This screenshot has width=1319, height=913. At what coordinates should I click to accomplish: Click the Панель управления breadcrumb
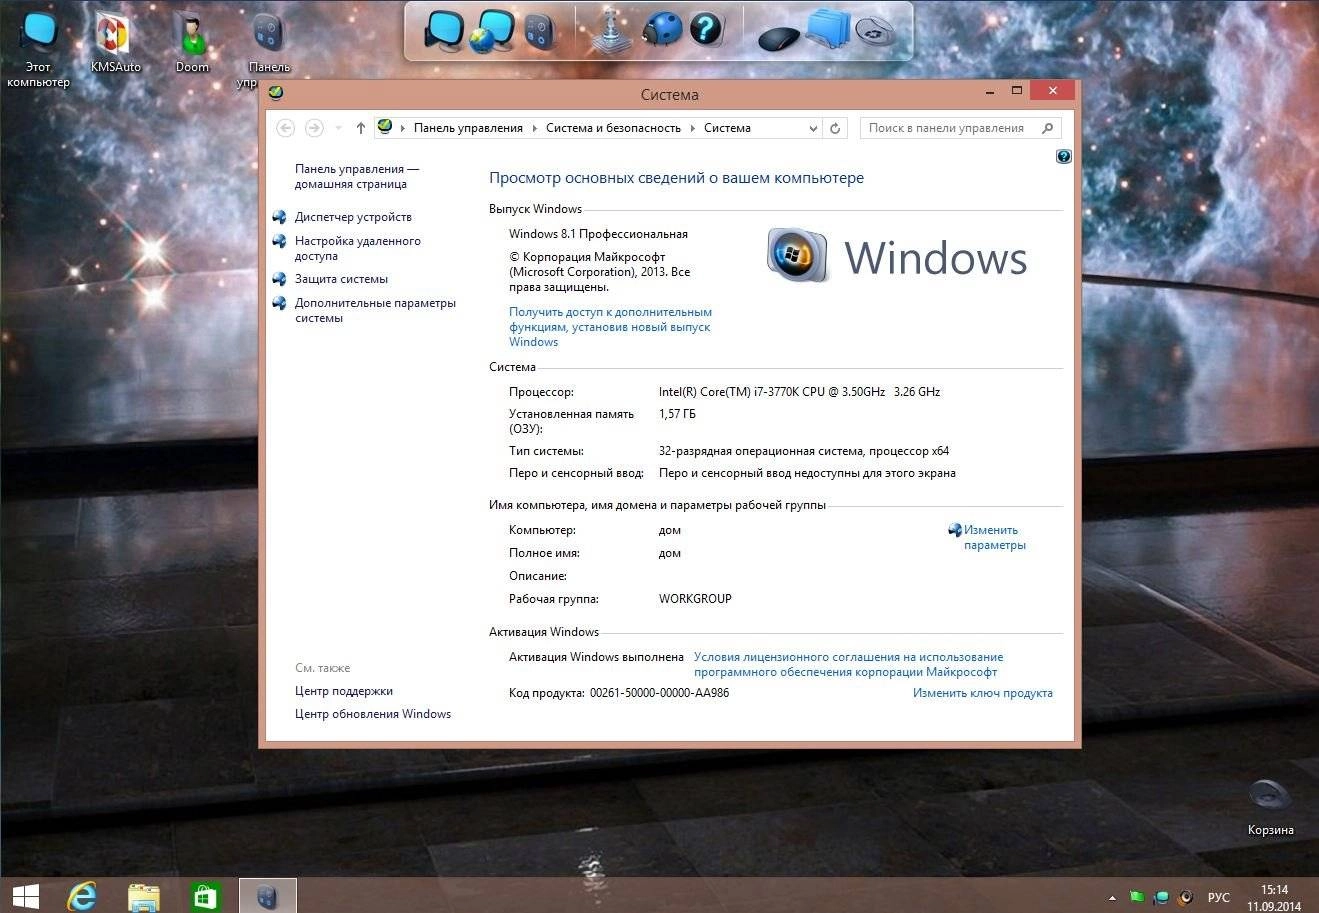coord(468,128)
